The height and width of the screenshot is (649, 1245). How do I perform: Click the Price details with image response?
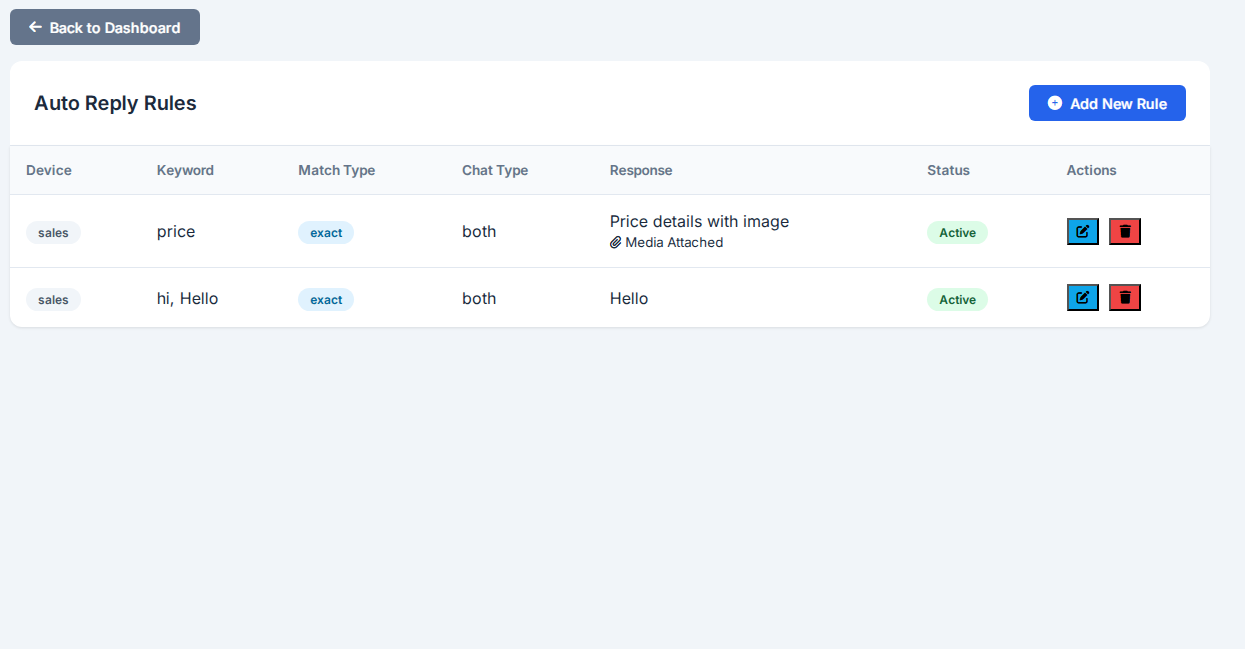pyautogui.click(x=699, y=222)
